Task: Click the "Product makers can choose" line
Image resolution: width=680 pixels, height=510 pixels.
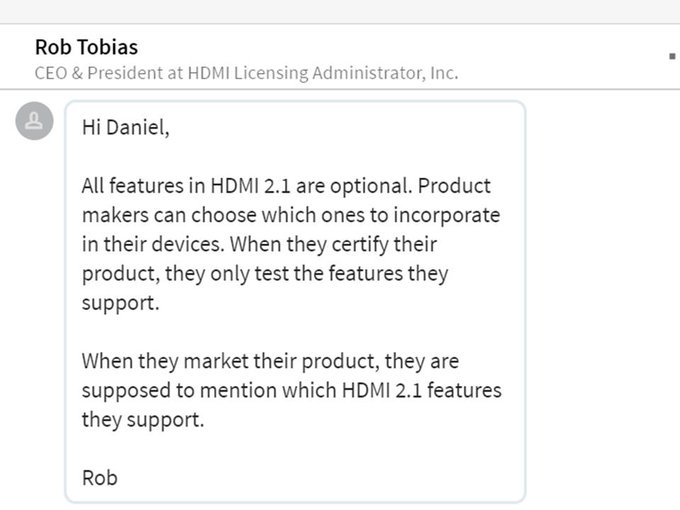Action: click(x=290, y=216)
